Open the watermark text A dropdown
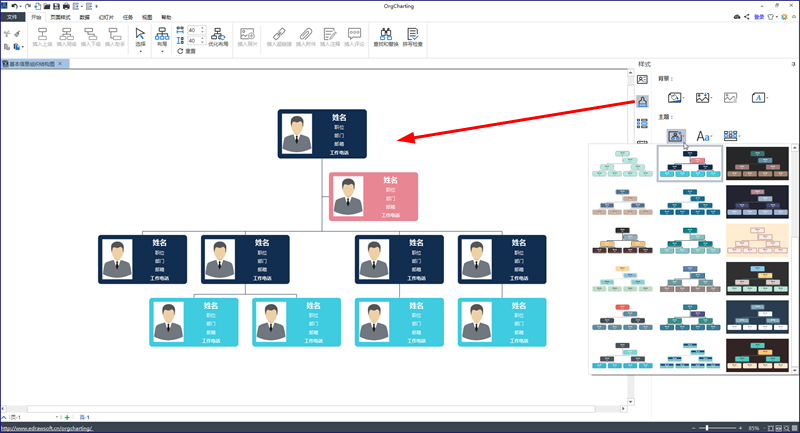 (759, 97)
